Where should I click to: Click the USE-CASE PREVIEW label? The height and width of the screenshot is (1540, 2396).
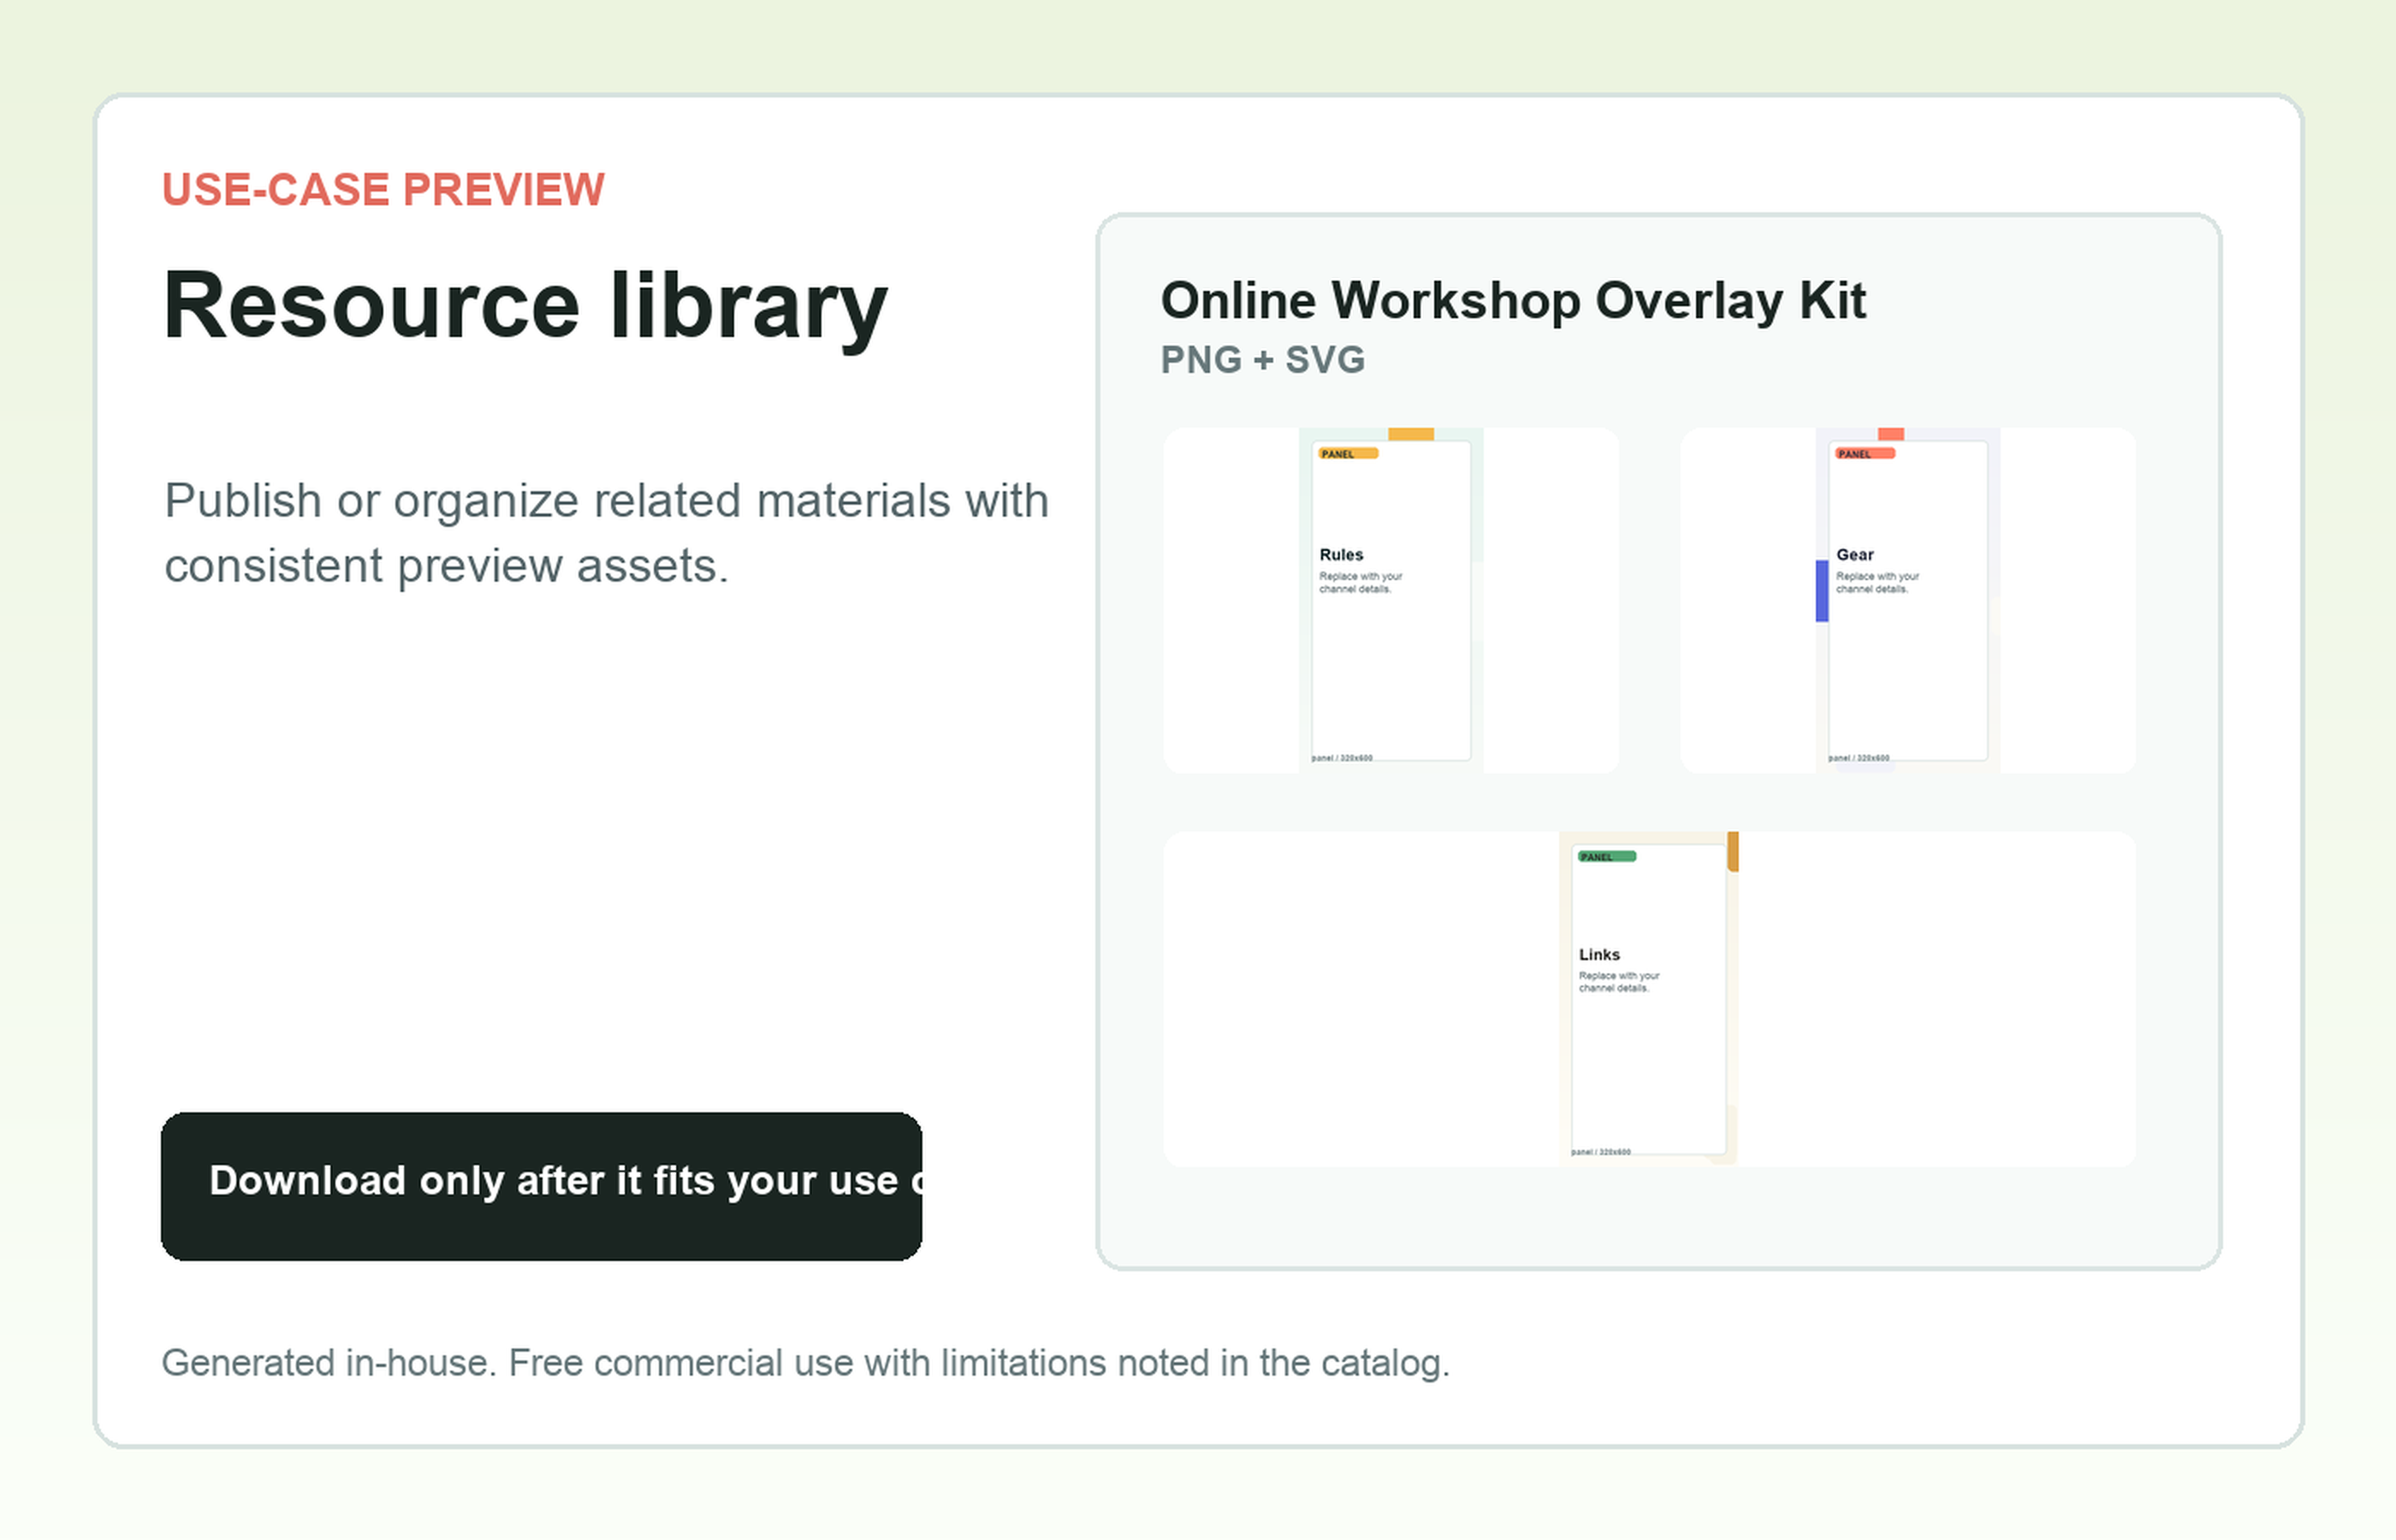tap(383, 190)
